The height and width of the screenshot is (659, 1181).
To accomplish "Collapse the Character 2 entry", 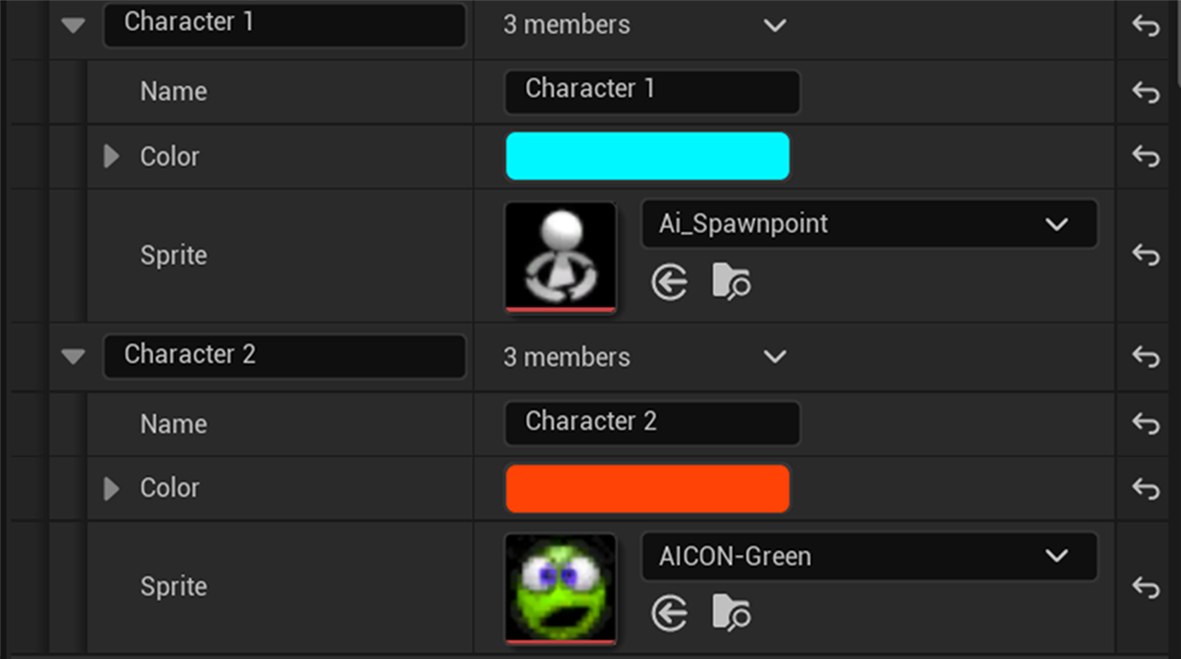I will click(x=73, y=356).
